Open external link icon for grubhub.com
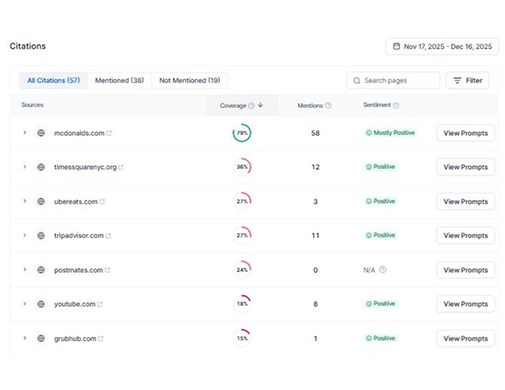This screenshot has width=505, height=390. coord(101,339)
